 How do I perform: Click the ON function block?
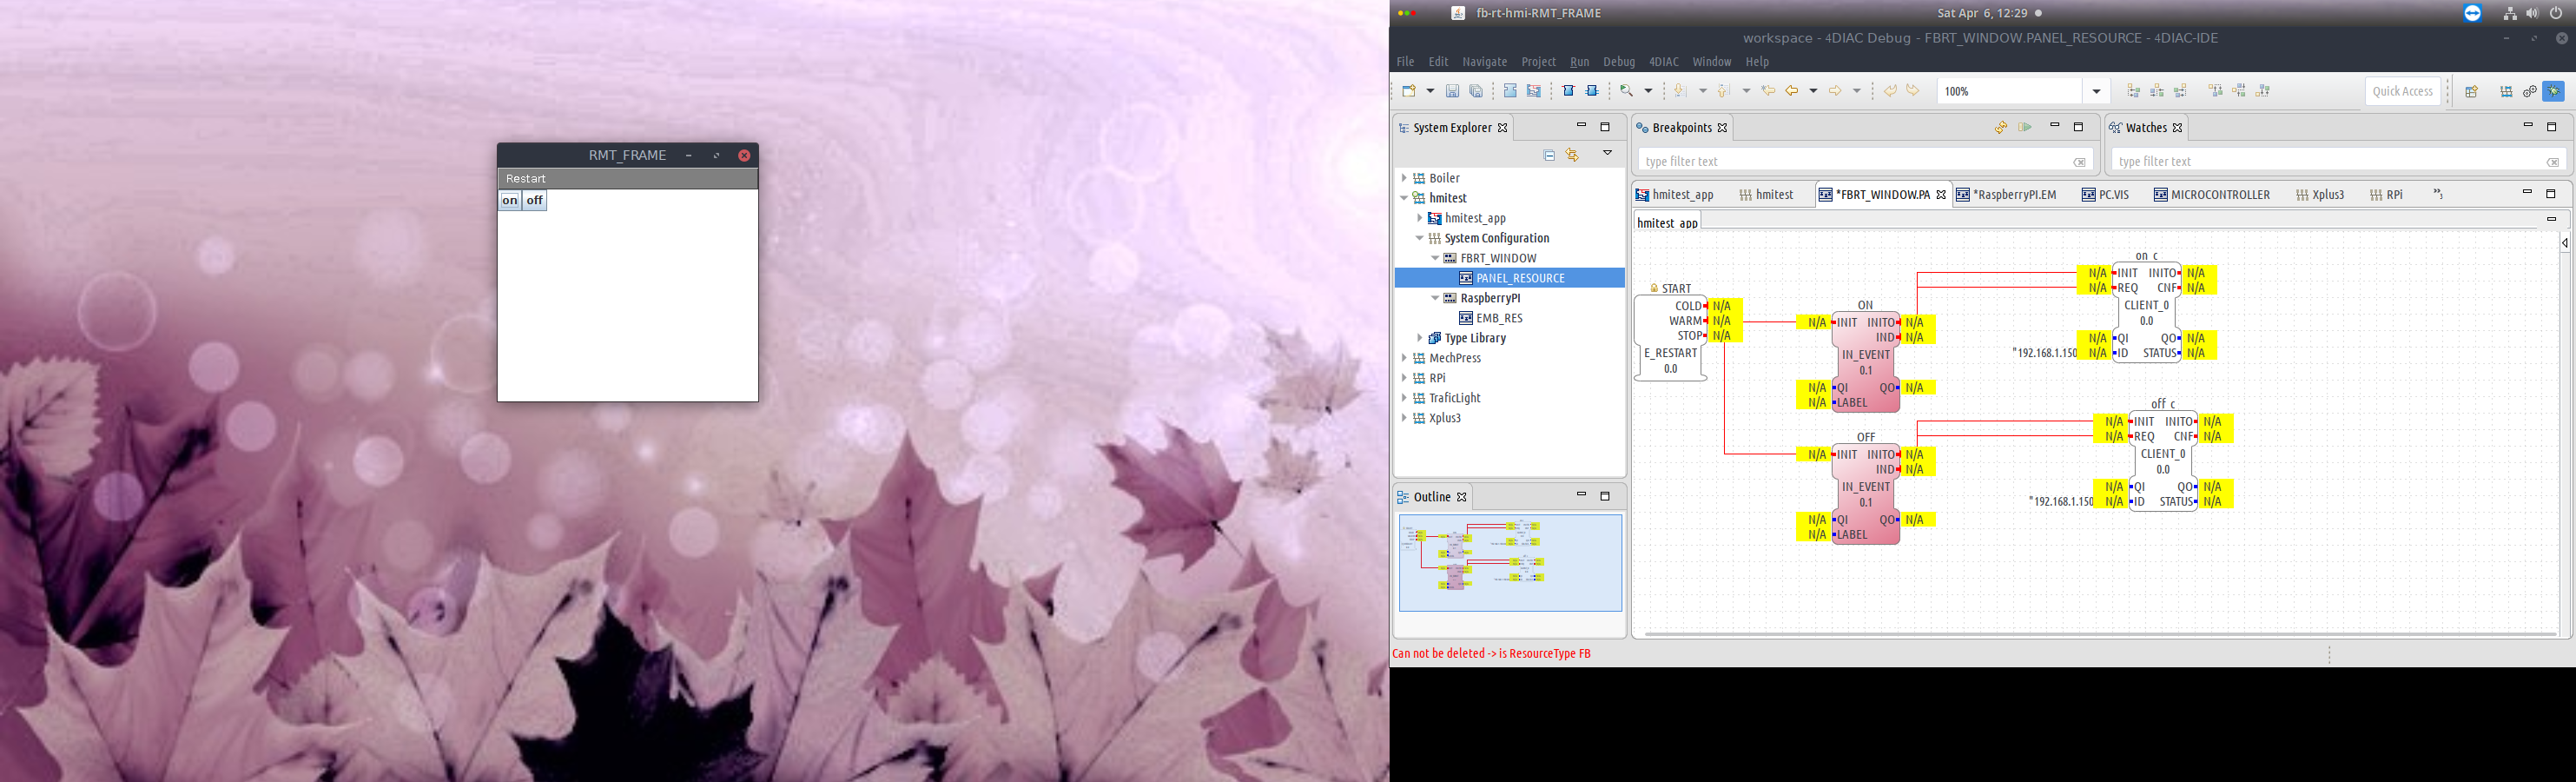click(1866, 361)
